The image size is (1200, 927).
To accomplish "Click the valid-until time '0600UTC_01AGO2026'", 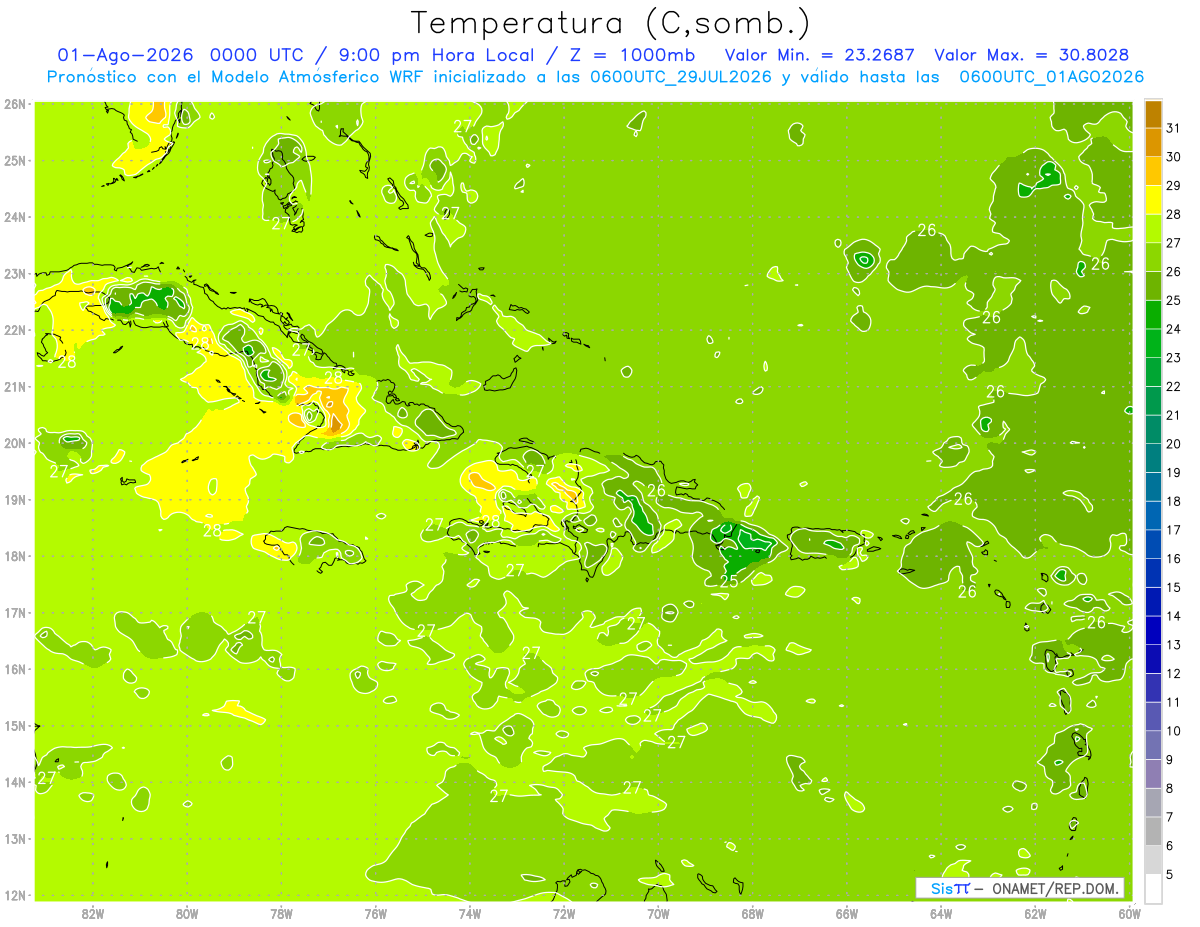I will tap(1051, 77).
